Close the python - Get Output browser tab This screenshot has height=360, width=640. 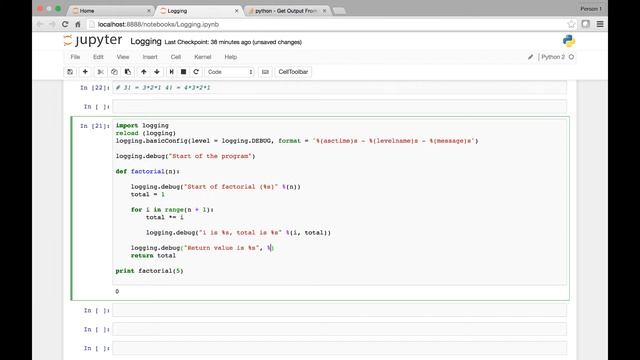click(x=324, y=11)
